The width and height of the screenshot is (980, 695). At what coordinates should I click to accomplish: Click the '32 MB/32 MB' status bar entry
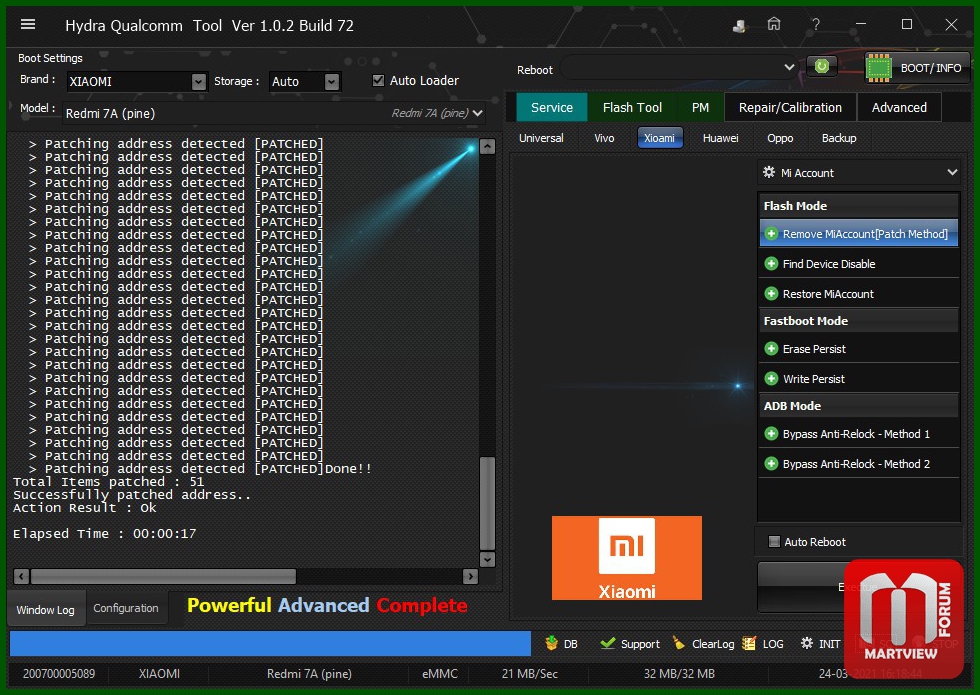[x=679, y=674]
